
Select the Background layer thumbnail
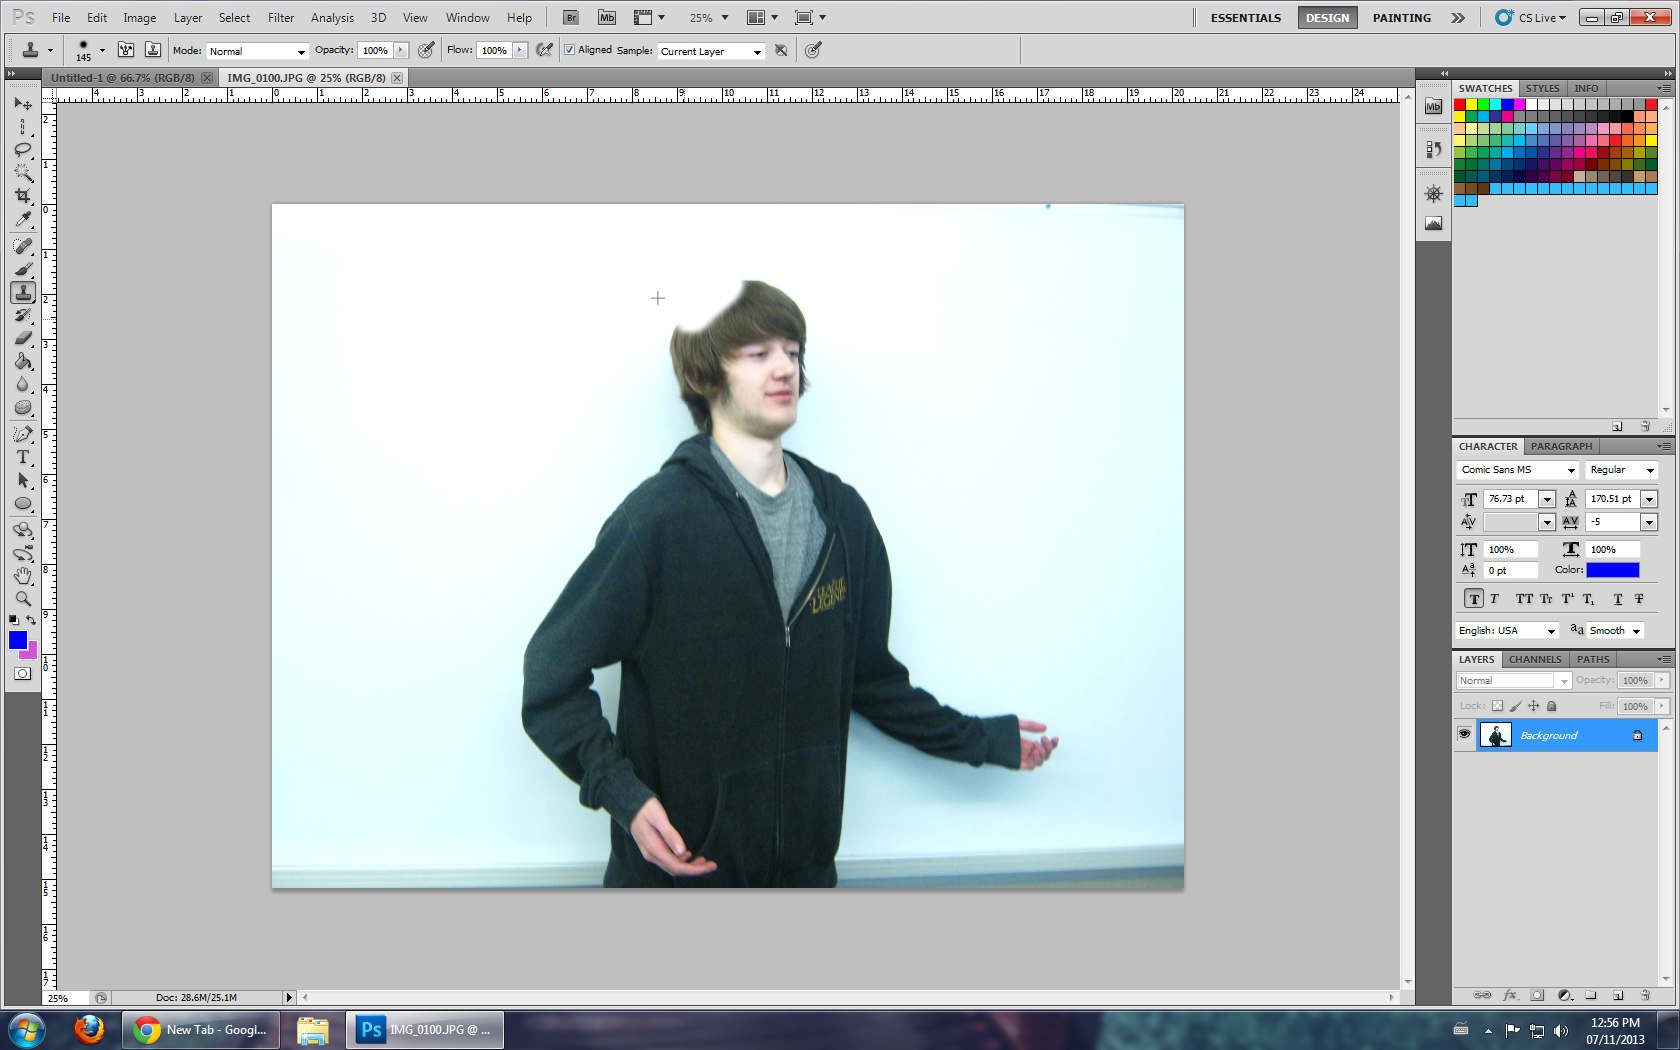tap(1495, 735)
